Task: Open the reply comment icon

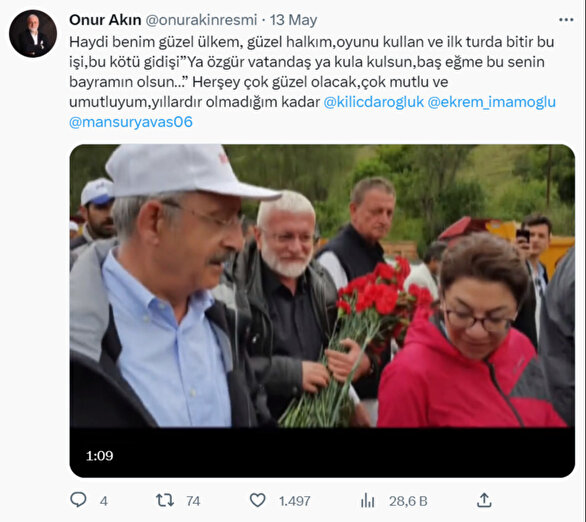Action: 78,500
